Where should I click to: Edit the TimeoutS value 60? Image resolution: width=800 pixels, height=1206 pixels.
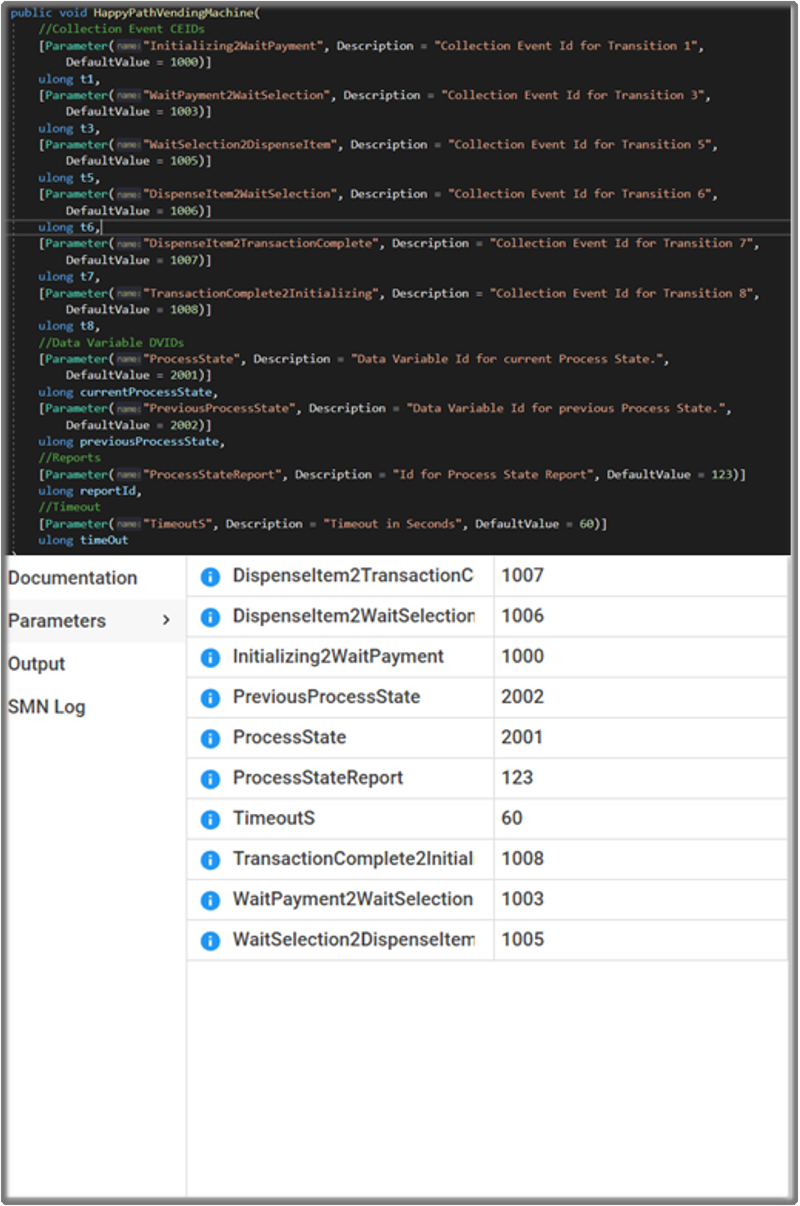(x=512, y=818)
